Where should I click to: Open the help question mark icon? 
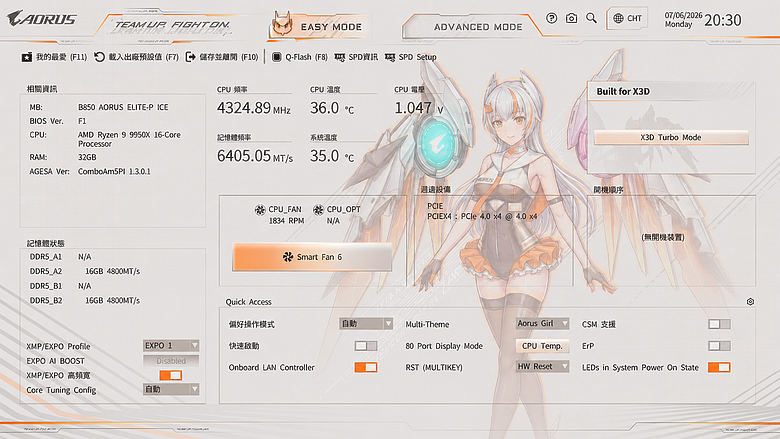point(551,18)
